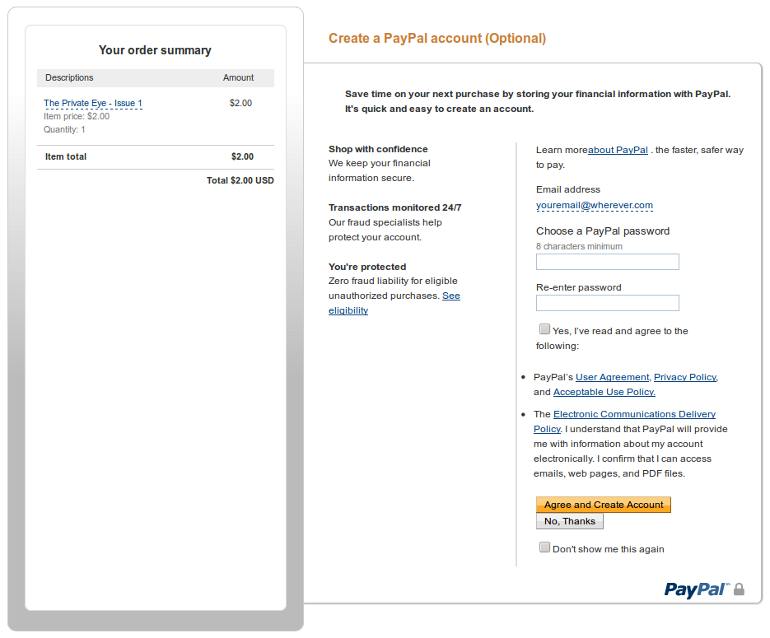The width and height of the screenshot is (770, 638).
Task: Check the agree to terms checkbox
Action: coord(544,329)
